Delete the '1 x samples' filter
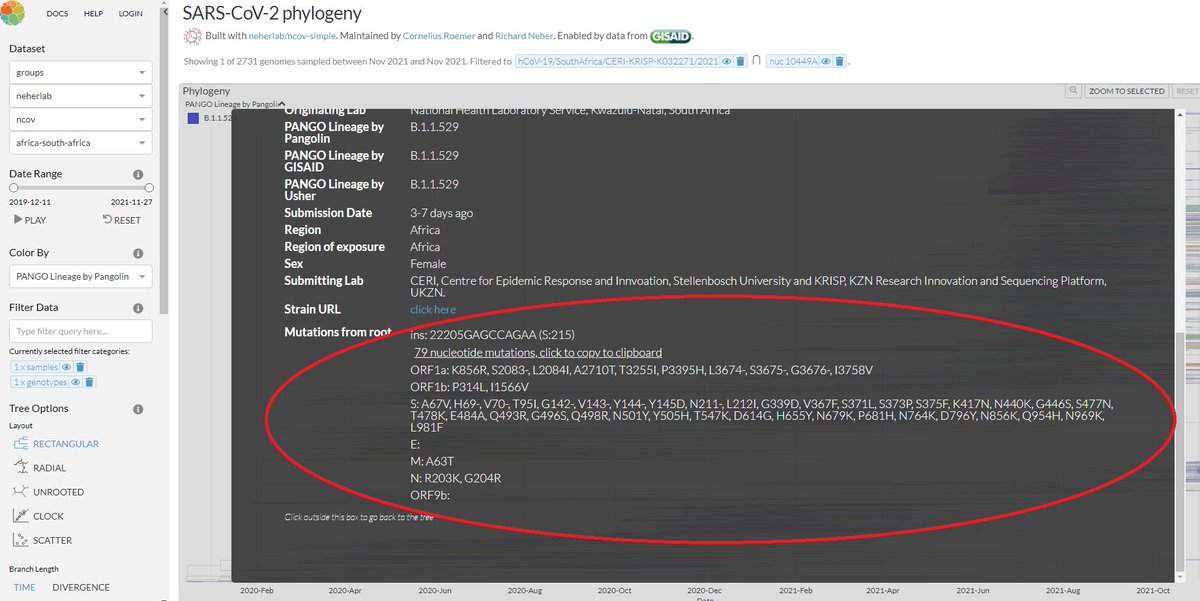The height and width of the screenshot is (601, 1200). pos(81,367)
